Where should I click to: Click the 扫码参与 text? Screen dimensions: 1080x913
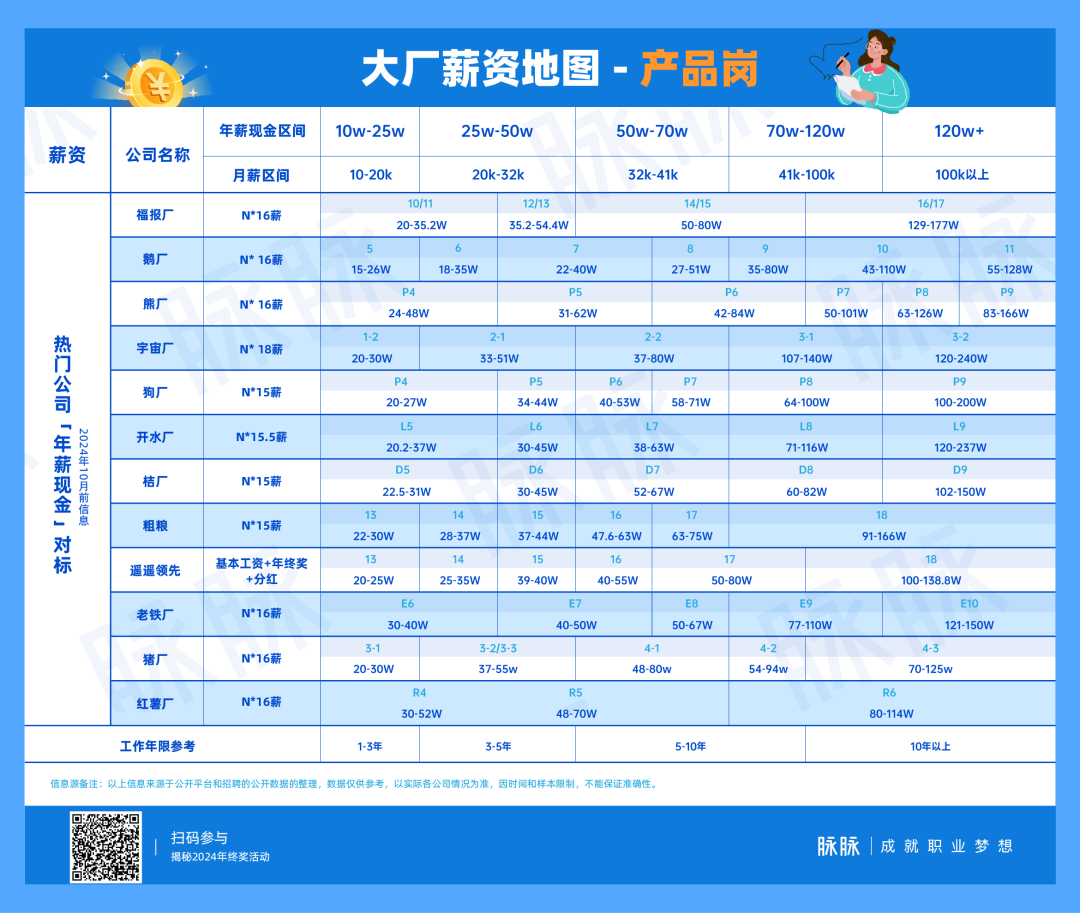199,838
